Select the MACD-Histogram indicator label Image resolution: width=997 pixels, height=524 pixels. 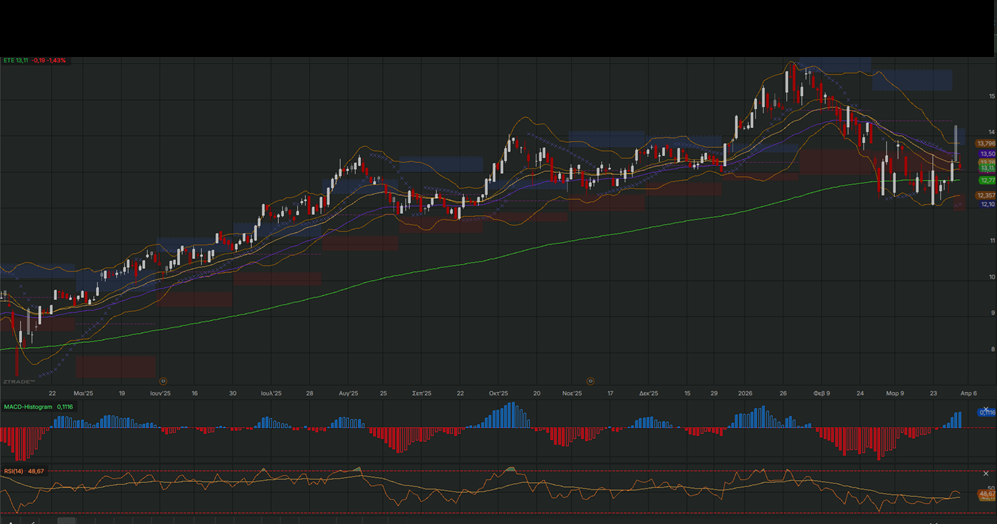[x=28, y=406]
